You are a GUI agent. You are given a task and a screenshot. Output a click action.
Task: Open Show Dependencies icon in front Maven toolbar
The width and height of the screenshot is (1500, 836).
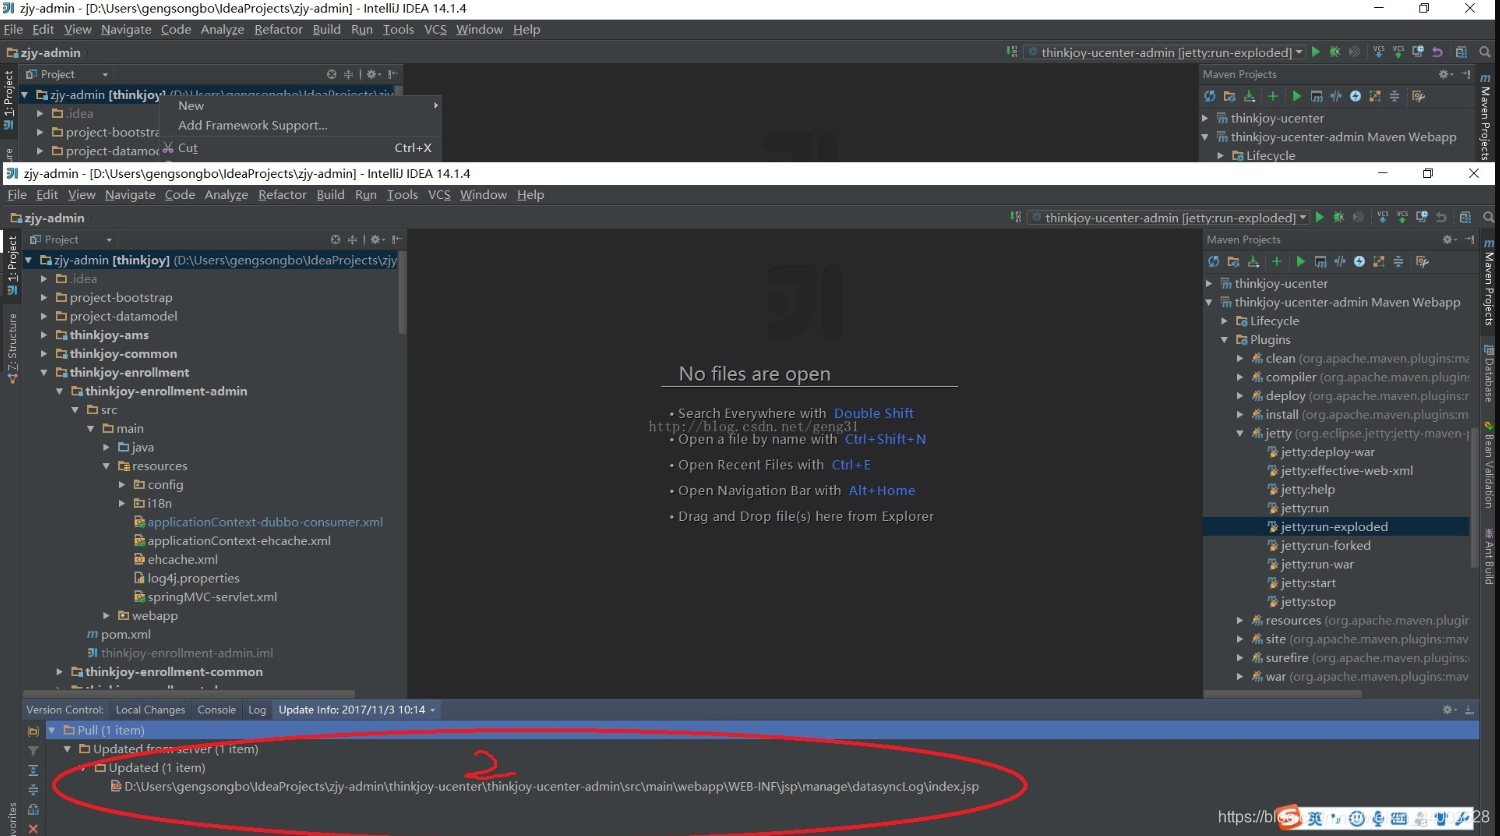pos(1379,262)
